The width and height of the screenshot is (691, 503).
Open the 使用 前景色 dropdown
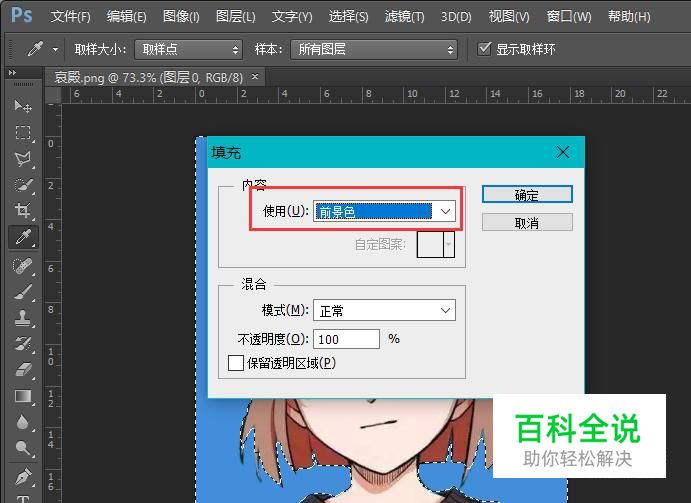(x=384, y=212)
